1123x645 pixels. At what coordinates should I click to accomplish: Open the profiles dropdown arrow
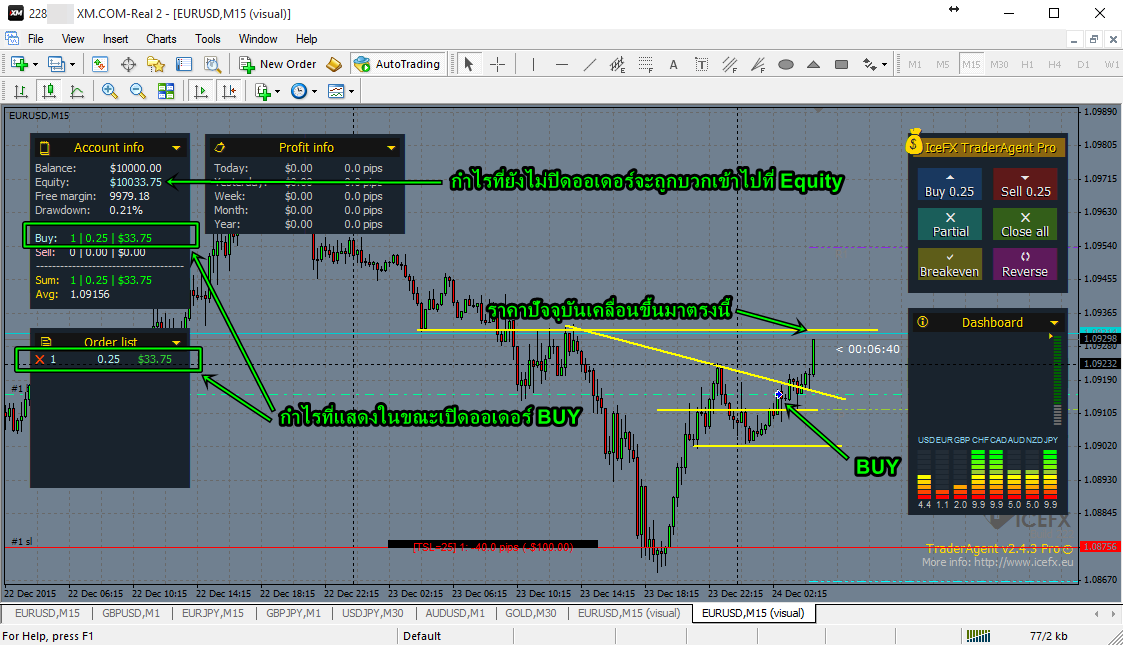pos(72,64)
